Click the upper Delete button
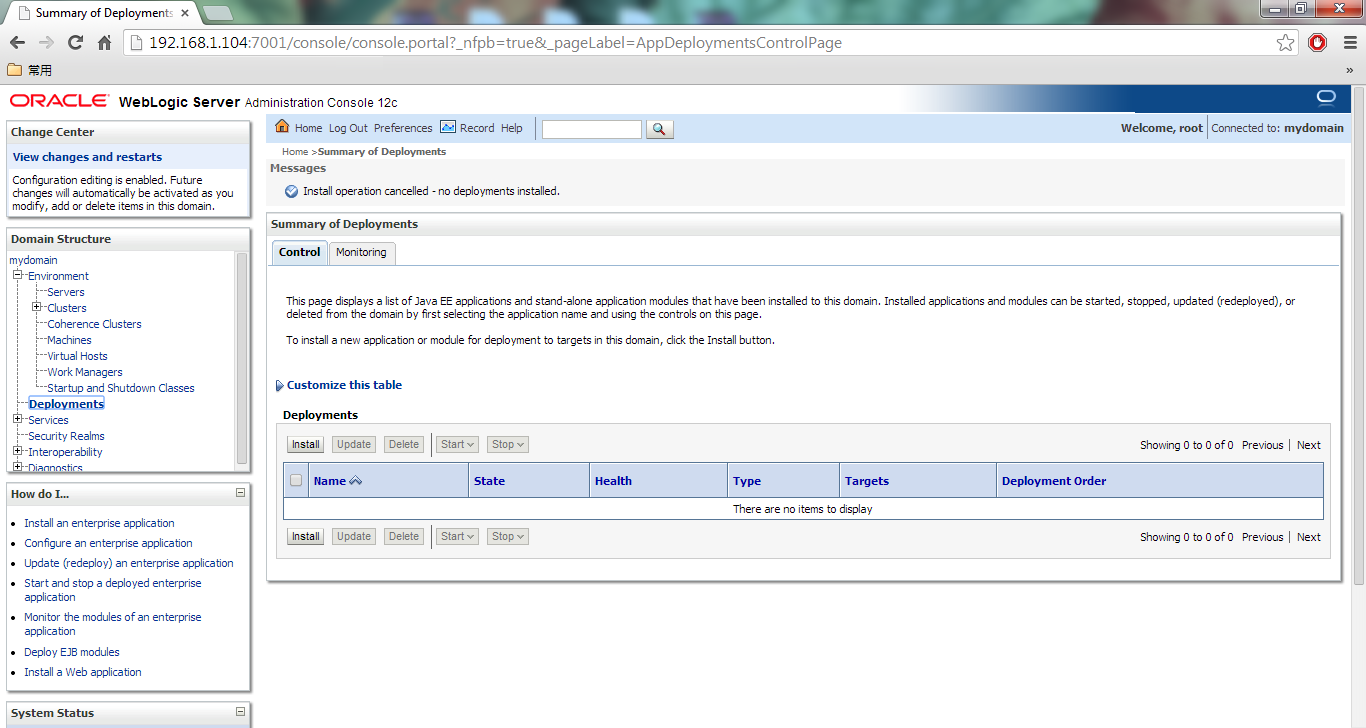1366x728 pixels. (x=404, y=444)
